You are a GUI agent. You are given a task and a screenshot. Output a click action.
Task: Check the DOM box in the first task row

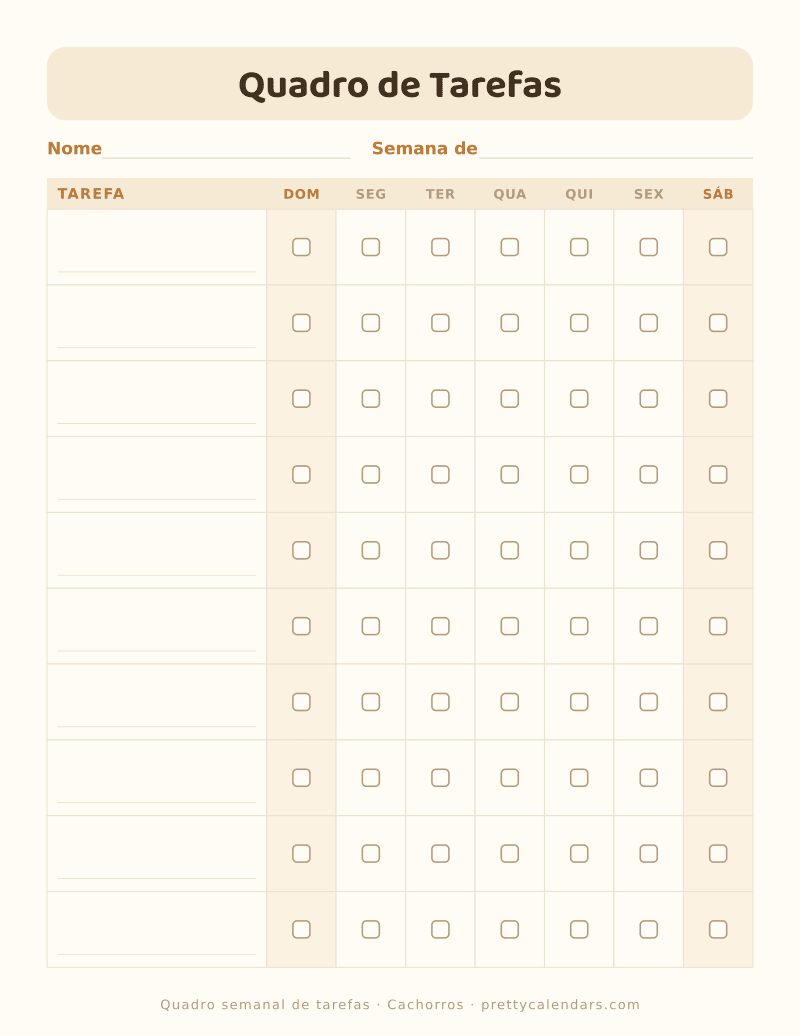301,247
